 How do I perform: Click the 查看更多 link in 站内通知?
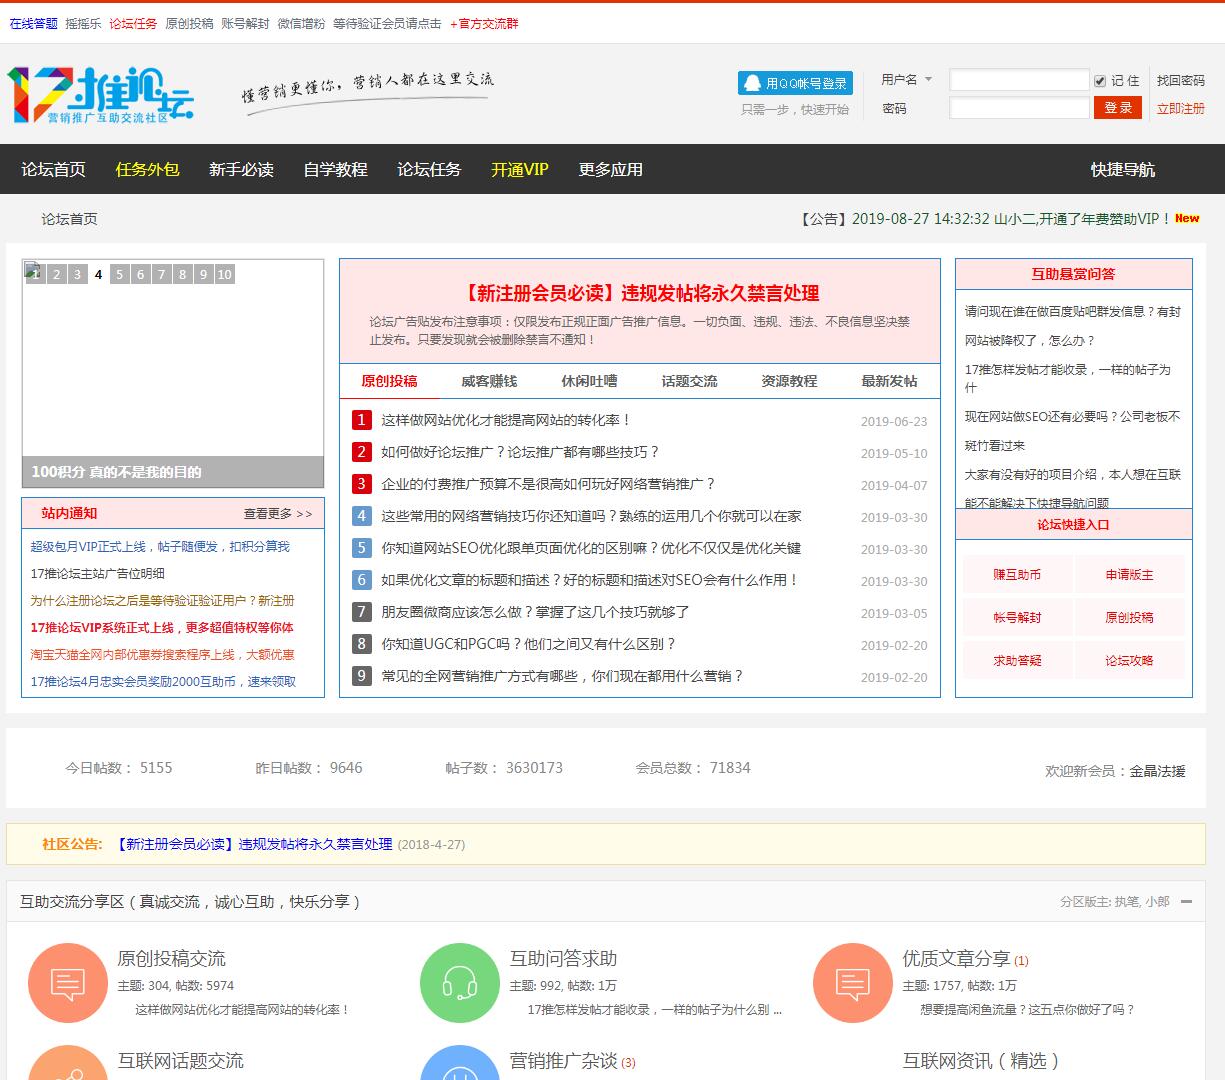click(278, 514)
